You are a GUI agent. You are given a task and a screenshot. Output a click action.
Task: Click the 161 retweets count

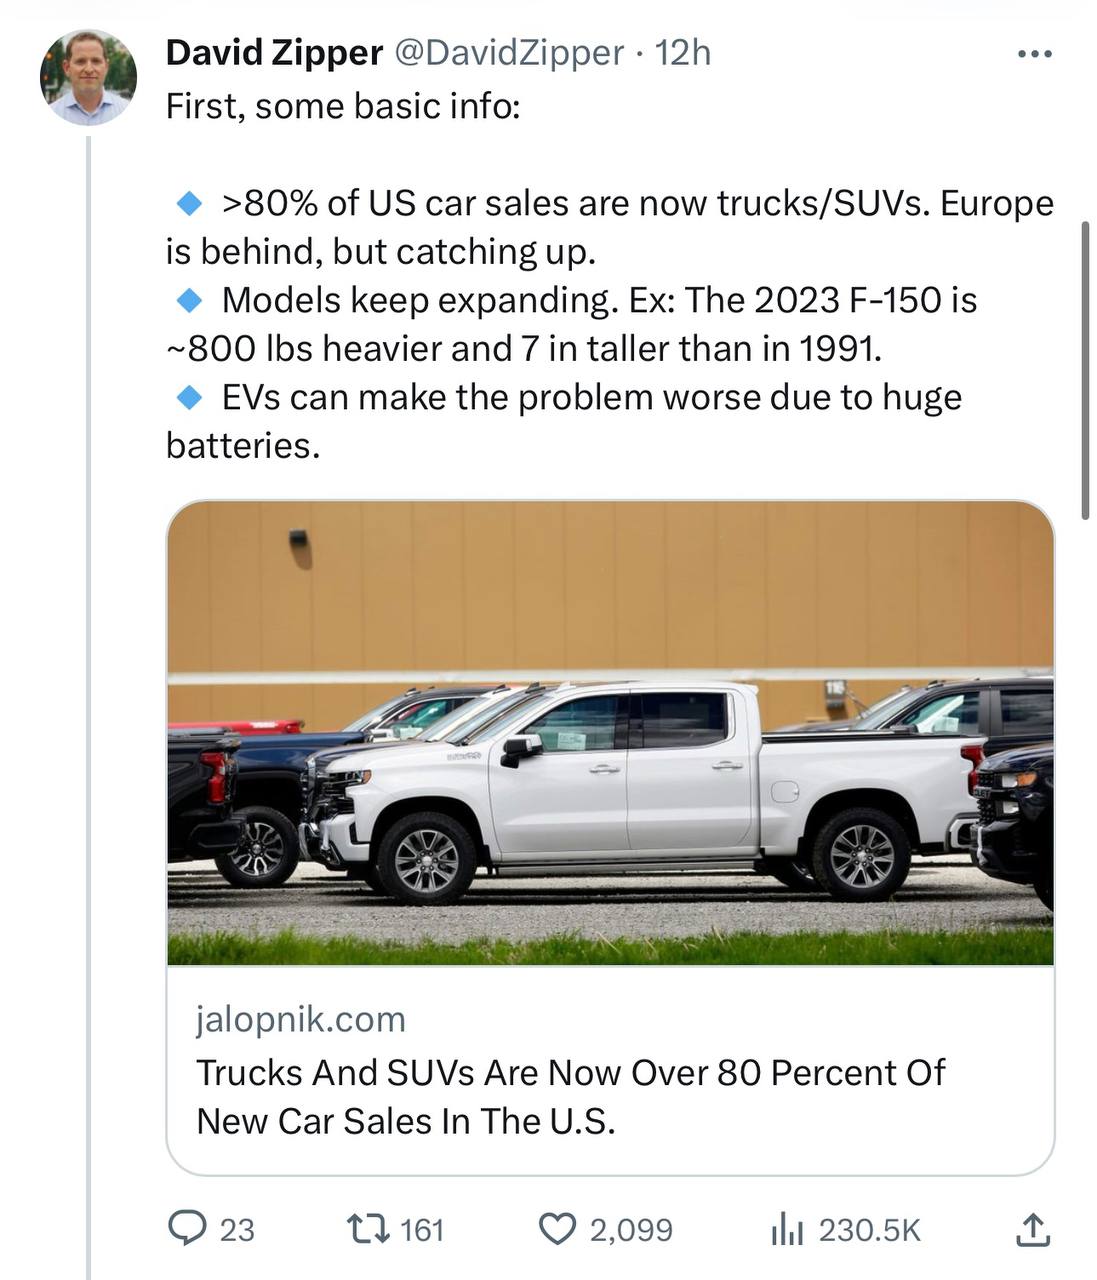(x=422, y=1229)
